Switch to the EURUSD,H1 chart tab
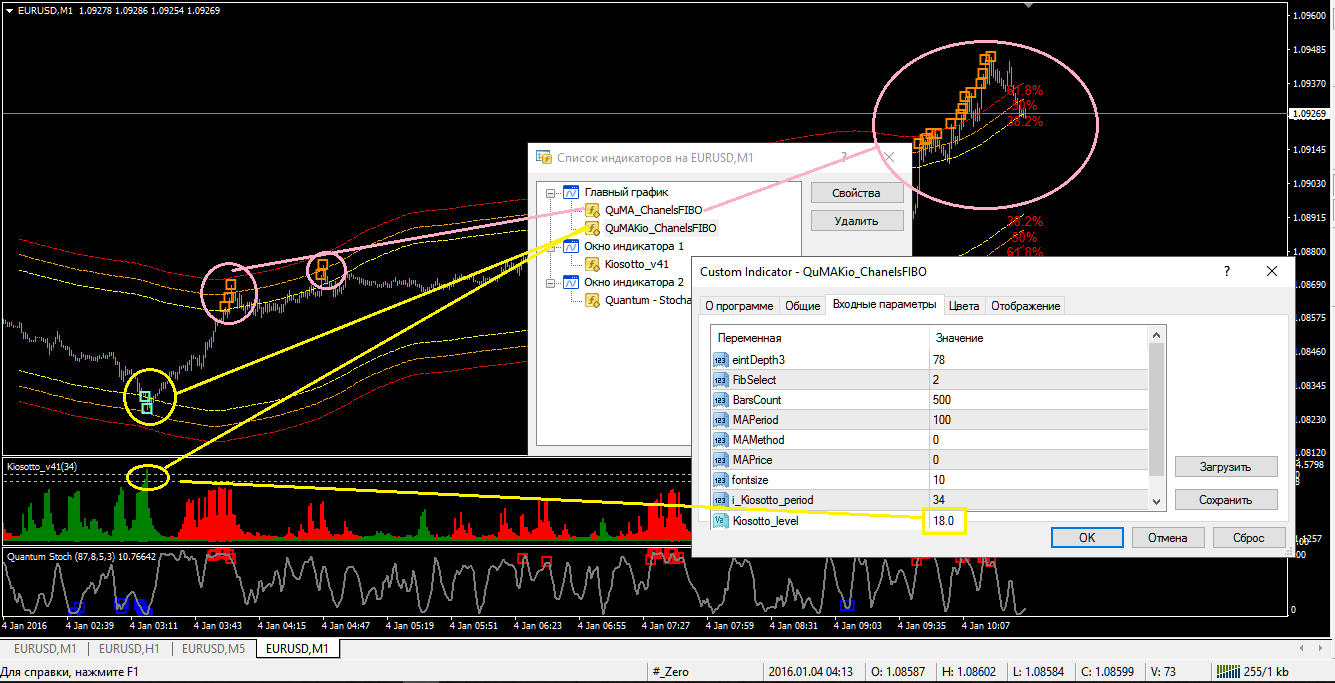This screenshot has width=1335, height=683. pos(129,649)
